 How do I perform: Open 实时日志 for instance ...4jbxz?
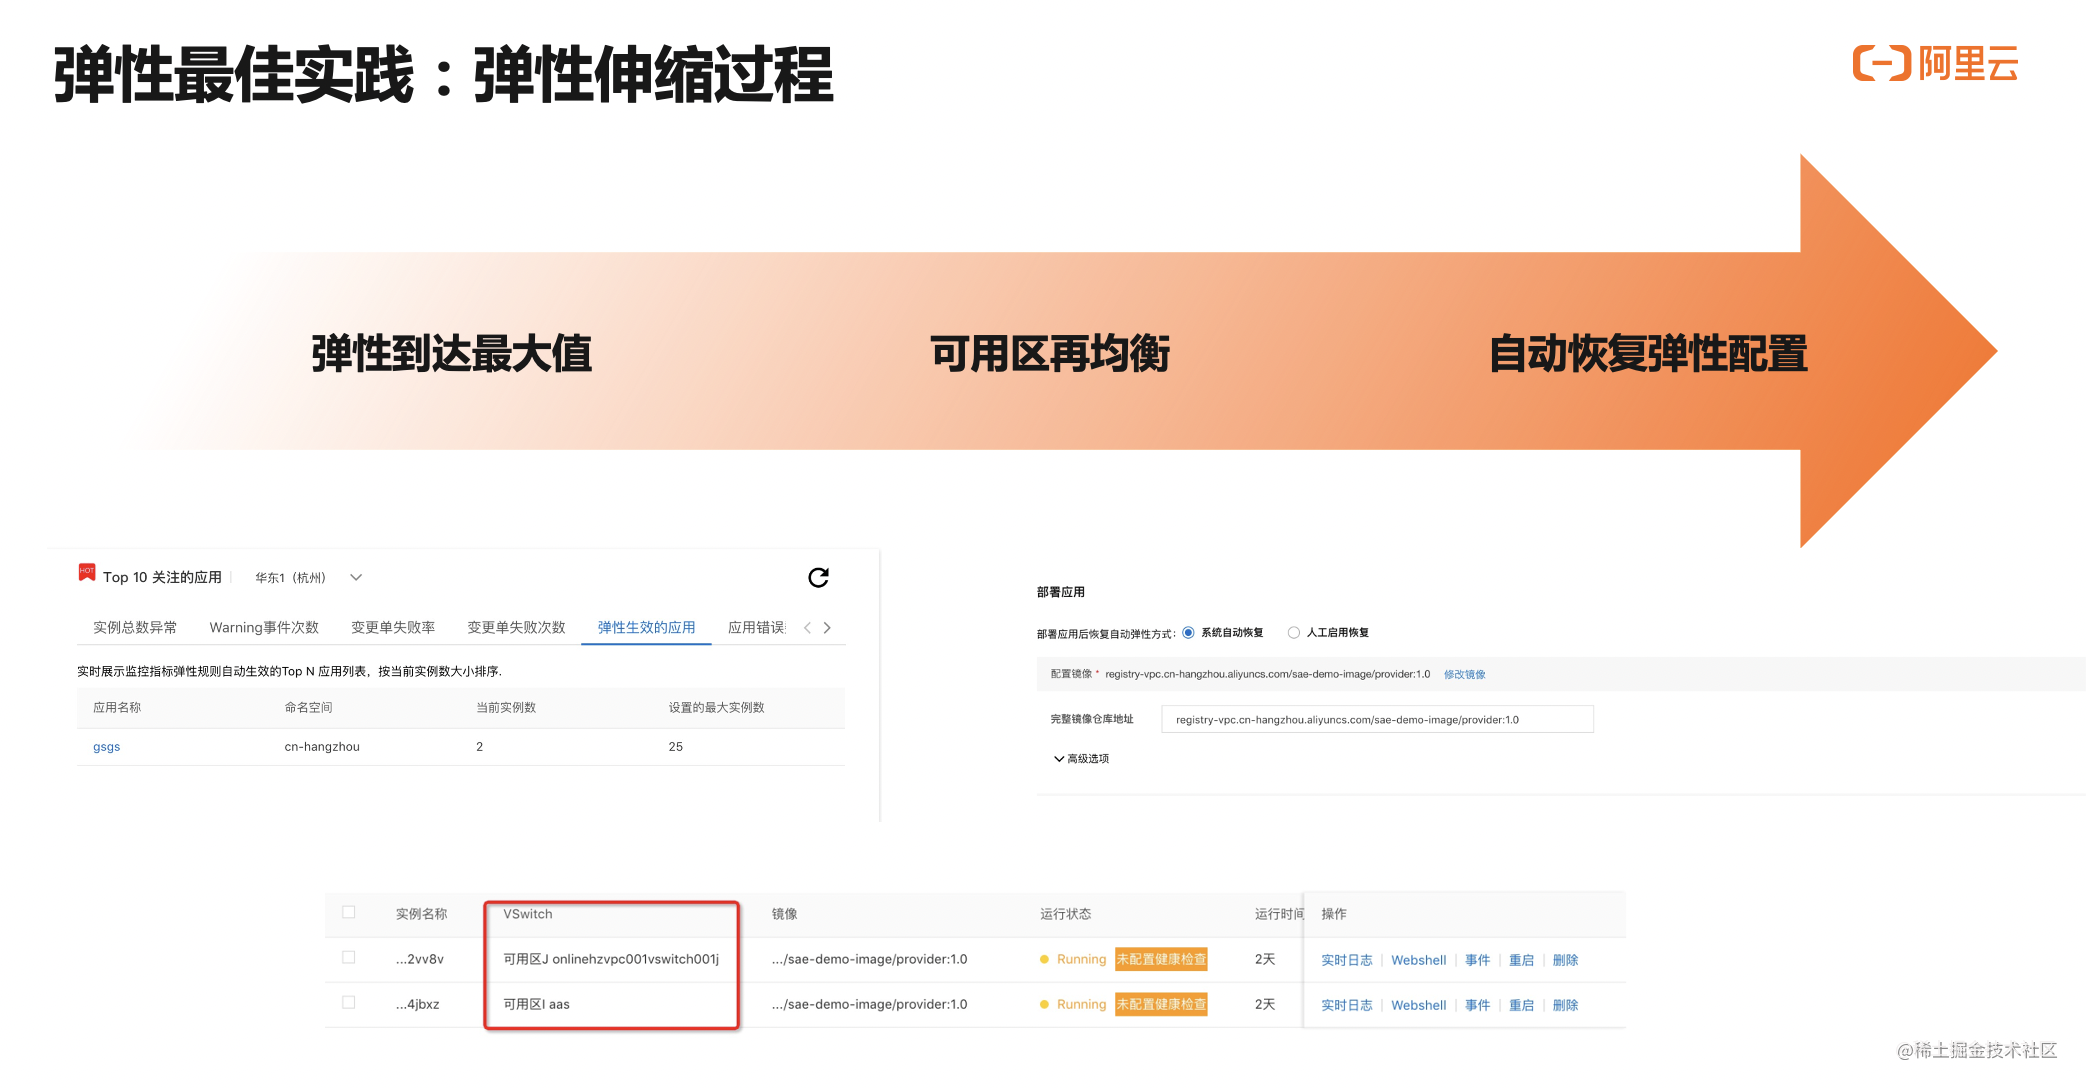(x=1346, y=1005)
